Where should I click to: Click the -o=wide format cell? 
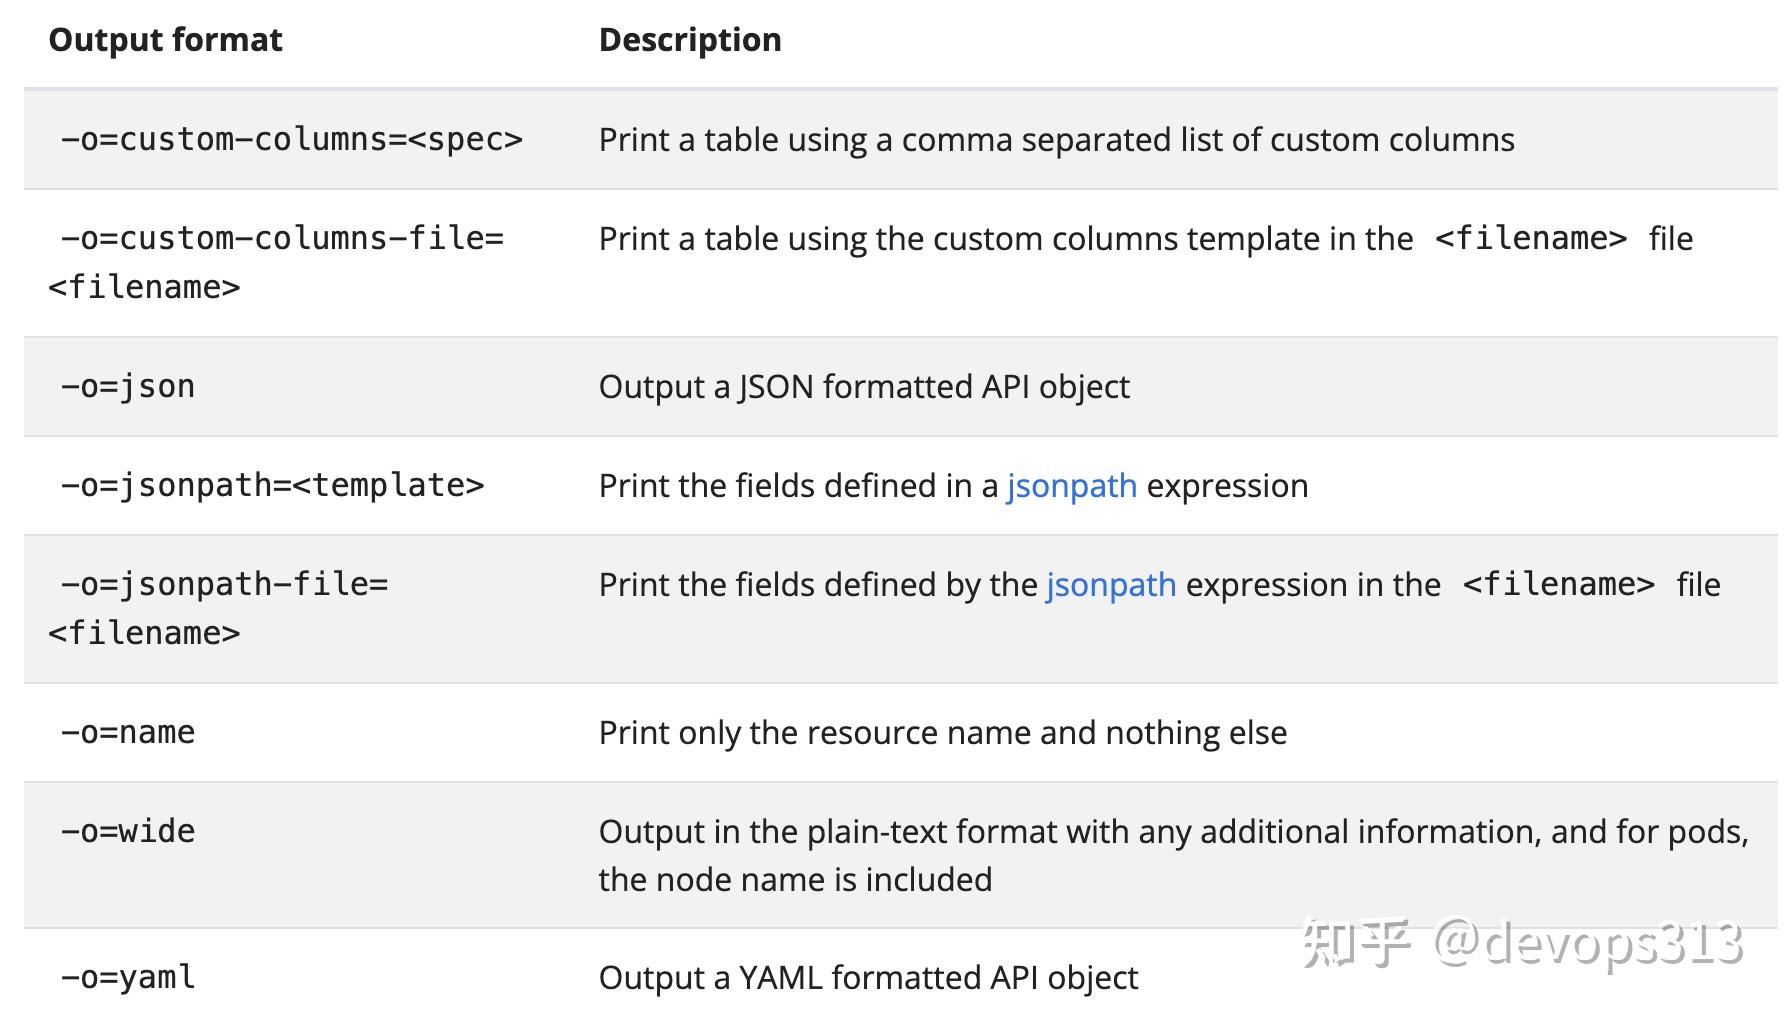(x=127, y=831)
